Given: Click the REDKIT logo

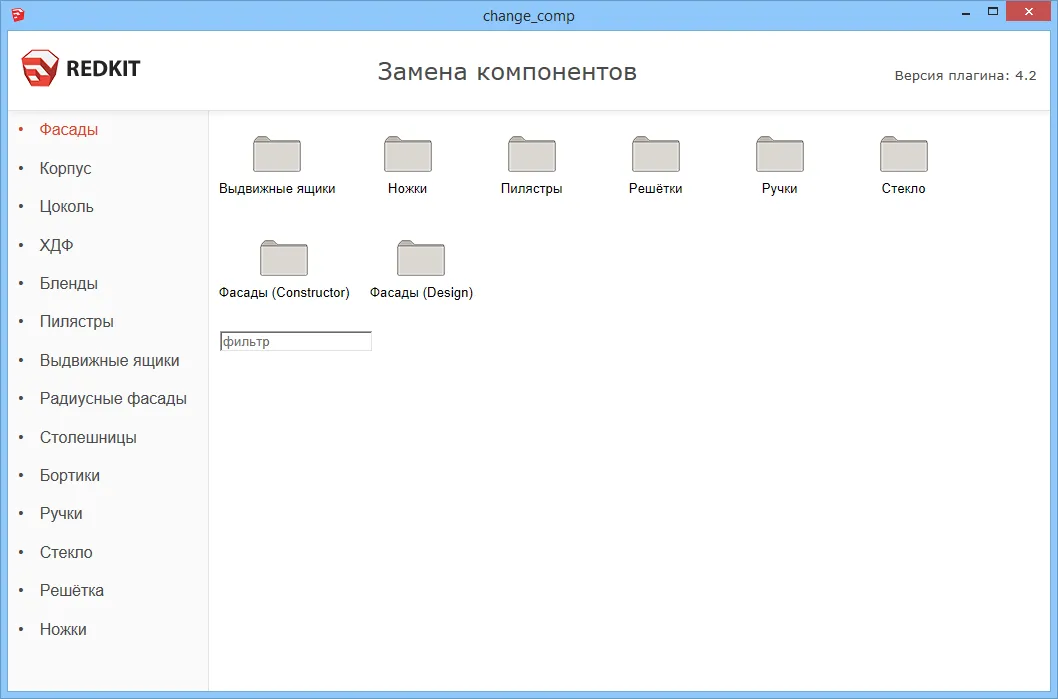Looking at the screenshot, I should 81,69.
